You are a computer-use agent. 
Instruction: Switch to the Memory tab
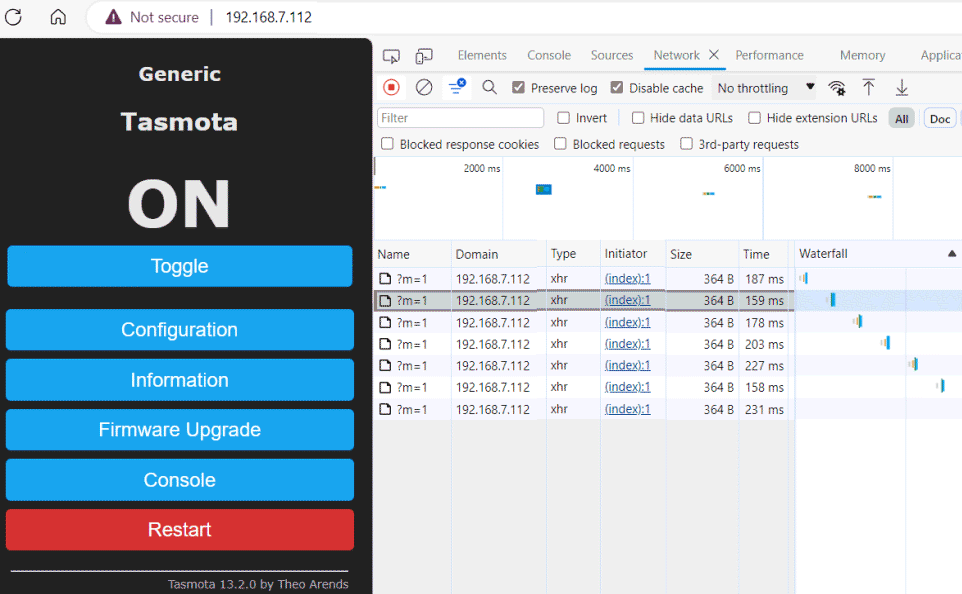click(x=863, y=55)
